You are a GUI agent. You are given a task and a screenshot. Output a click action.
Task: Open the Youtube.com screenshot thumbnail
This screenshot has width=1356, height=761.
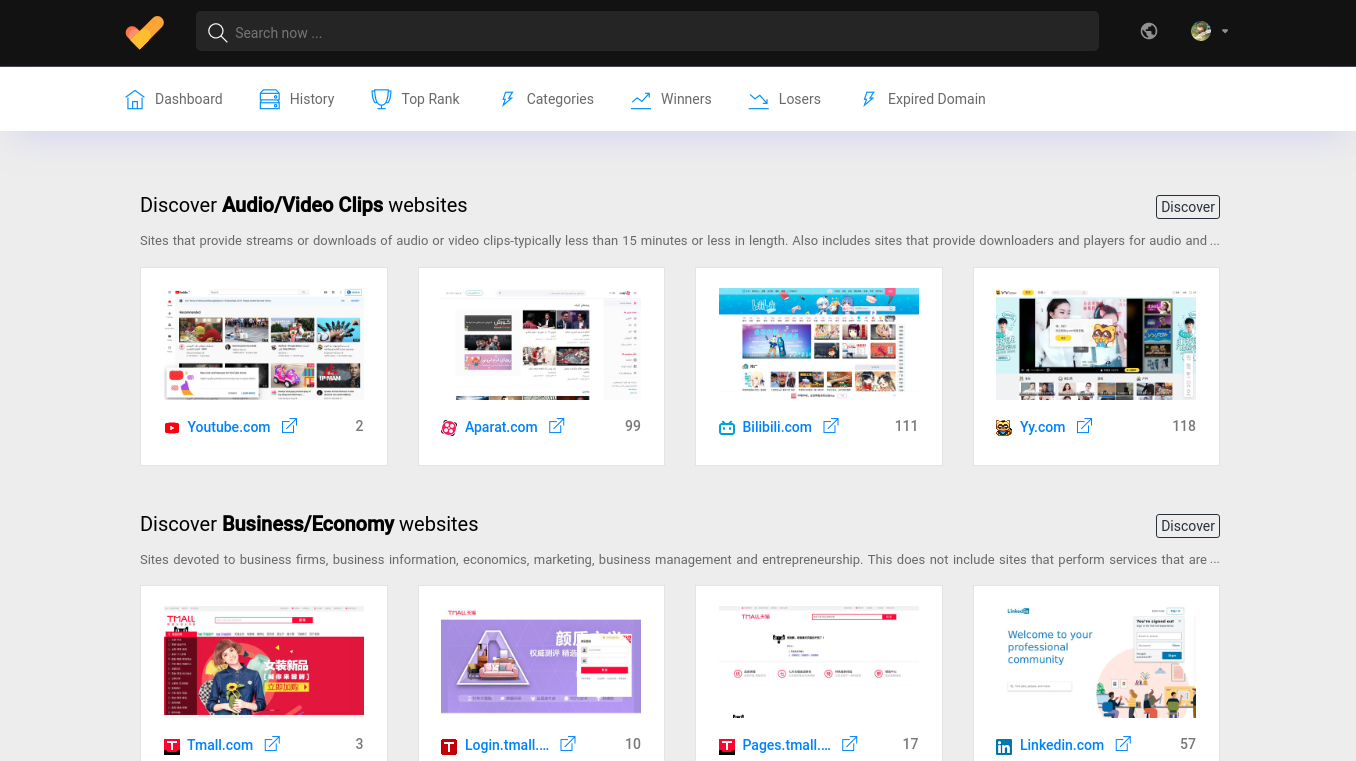tap(264, 343)
